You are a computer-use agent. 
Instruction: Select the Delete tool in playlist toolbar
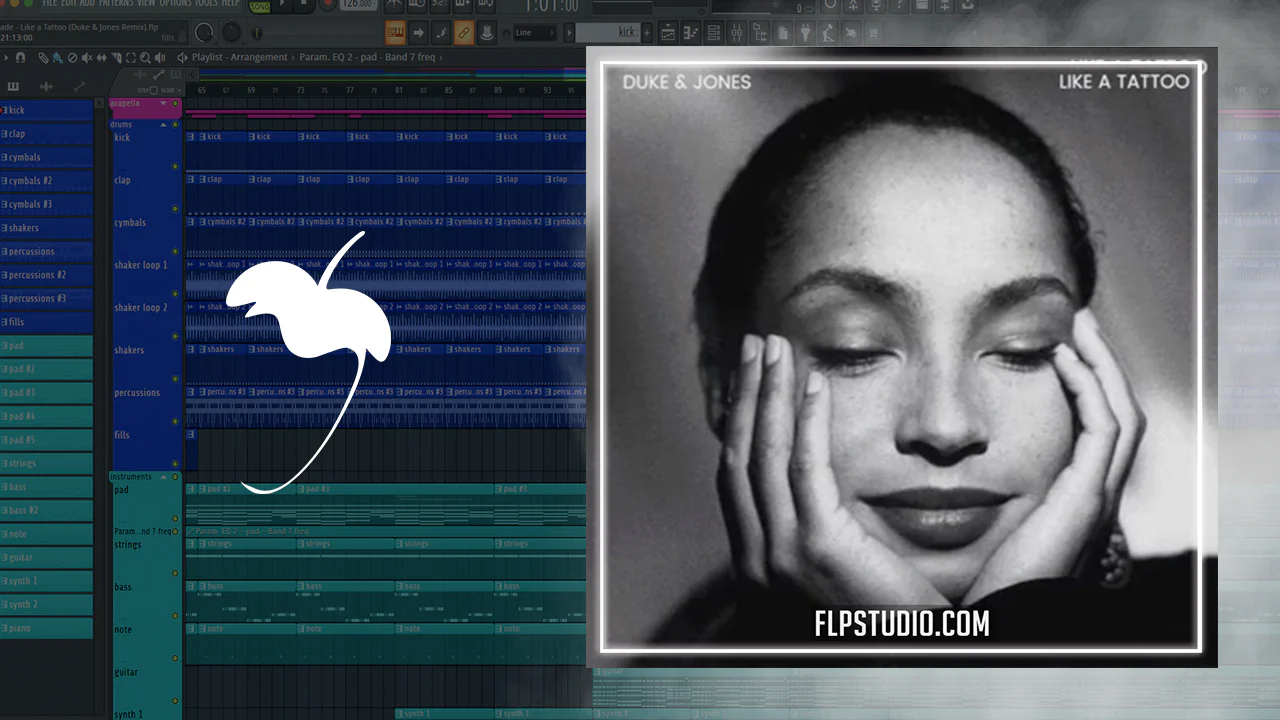point(71,58)
